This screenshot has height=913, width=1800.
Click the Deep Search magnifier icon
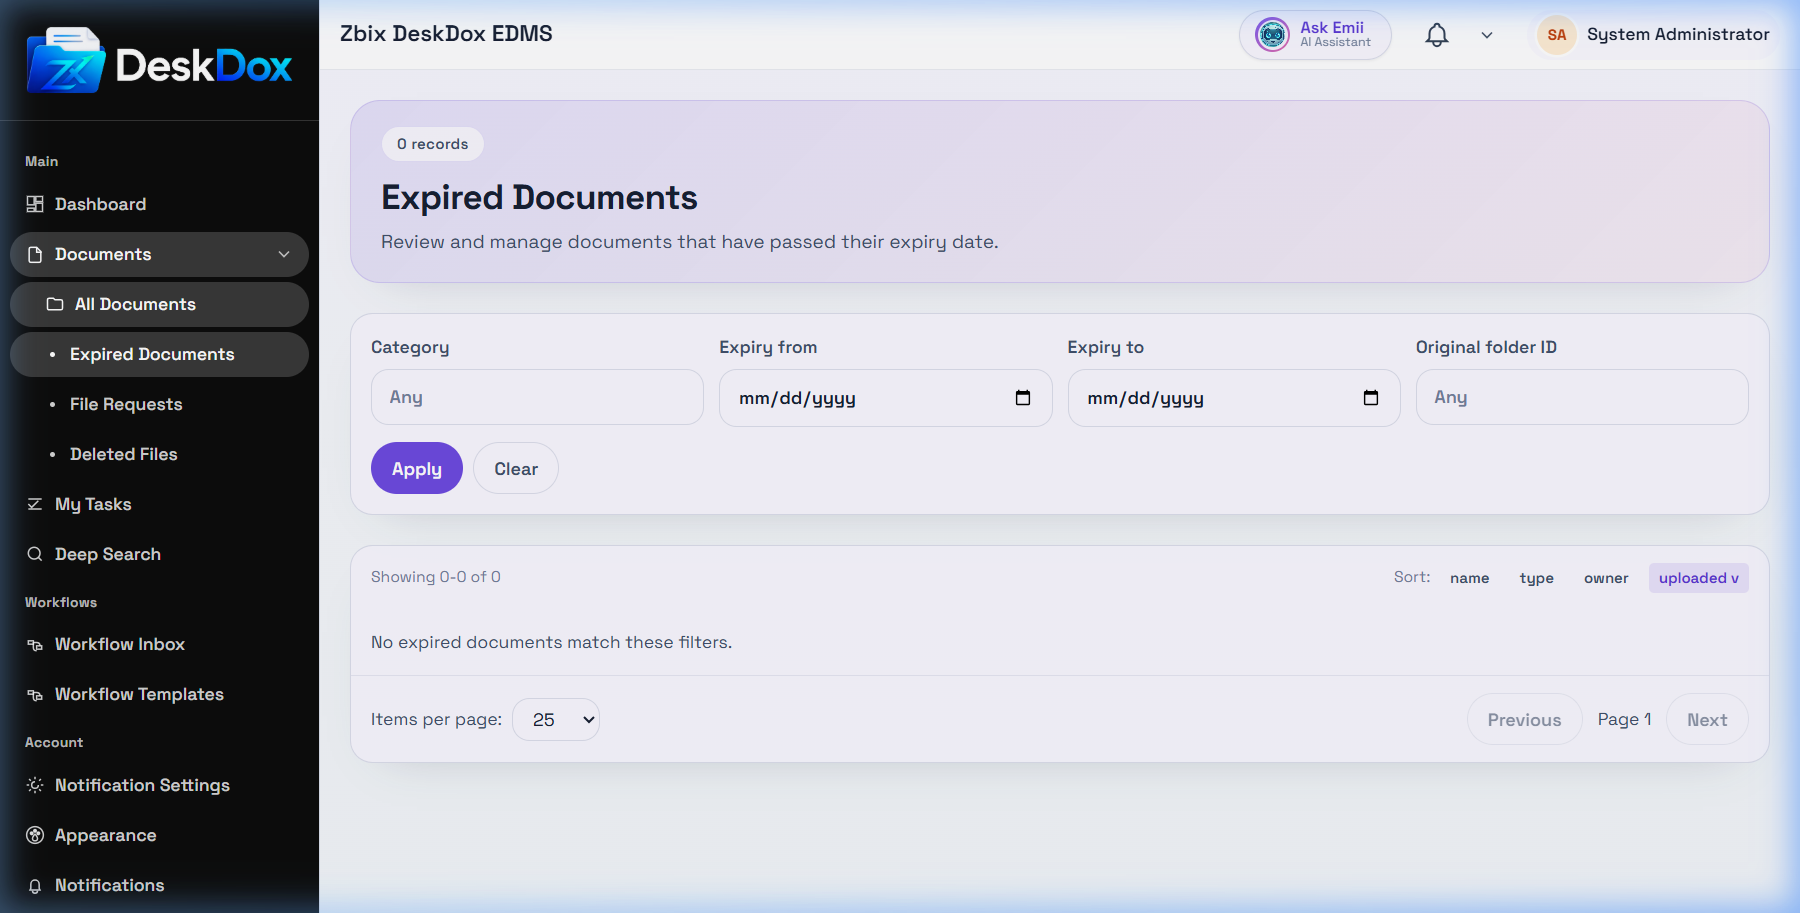click(35, 554)
